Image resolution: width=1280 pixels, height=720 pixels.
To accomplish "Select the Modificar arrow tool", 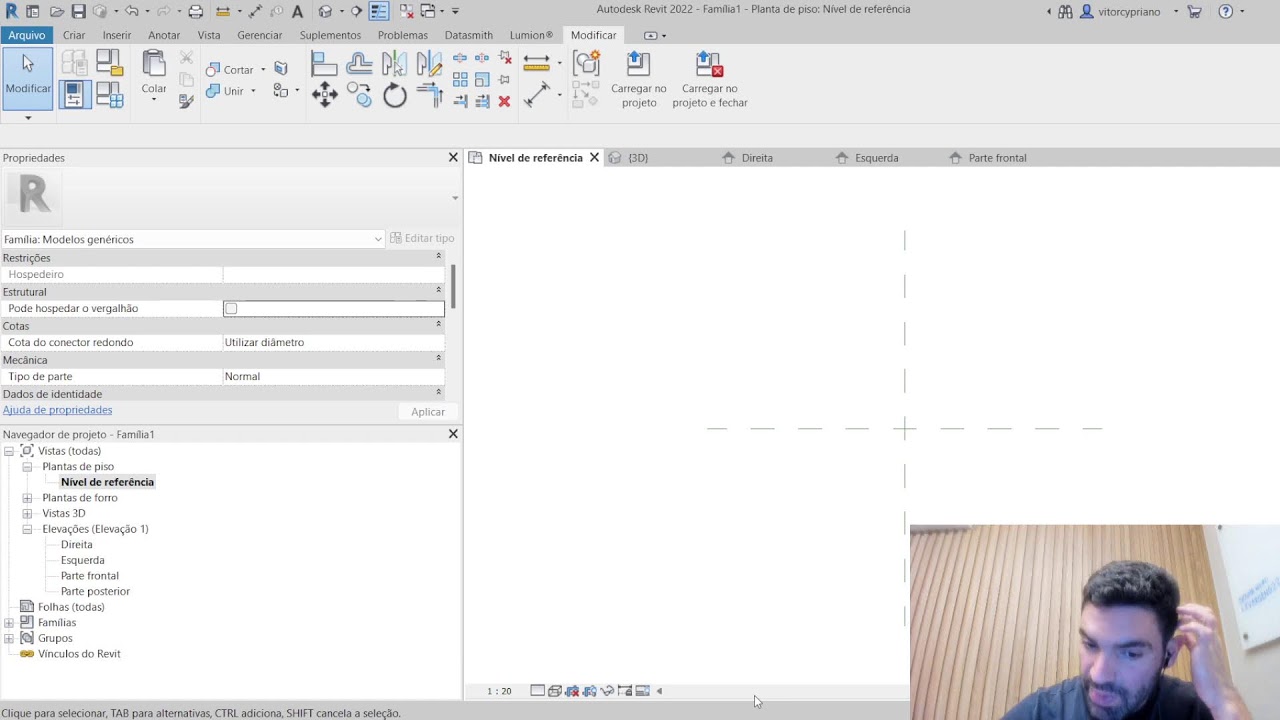I will coord(28,78).
